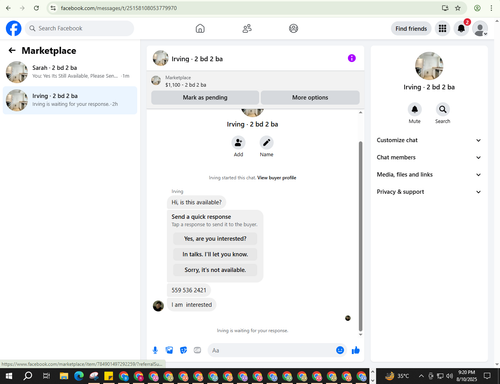Viewport: 500px width, 384px height.
Task: Mute conversation with the bell icon
Action: [415, 109]
